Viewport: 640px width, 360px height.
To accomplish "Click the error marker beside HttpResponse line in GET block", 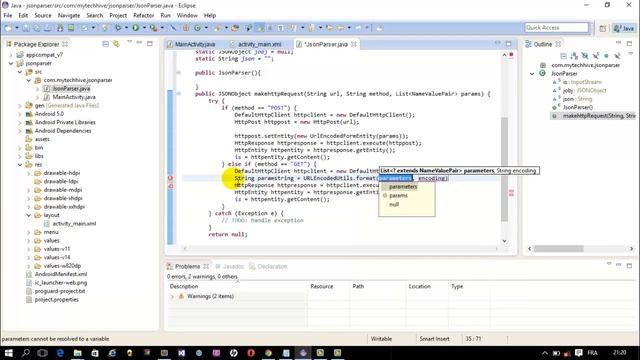I will coord(171,186).
